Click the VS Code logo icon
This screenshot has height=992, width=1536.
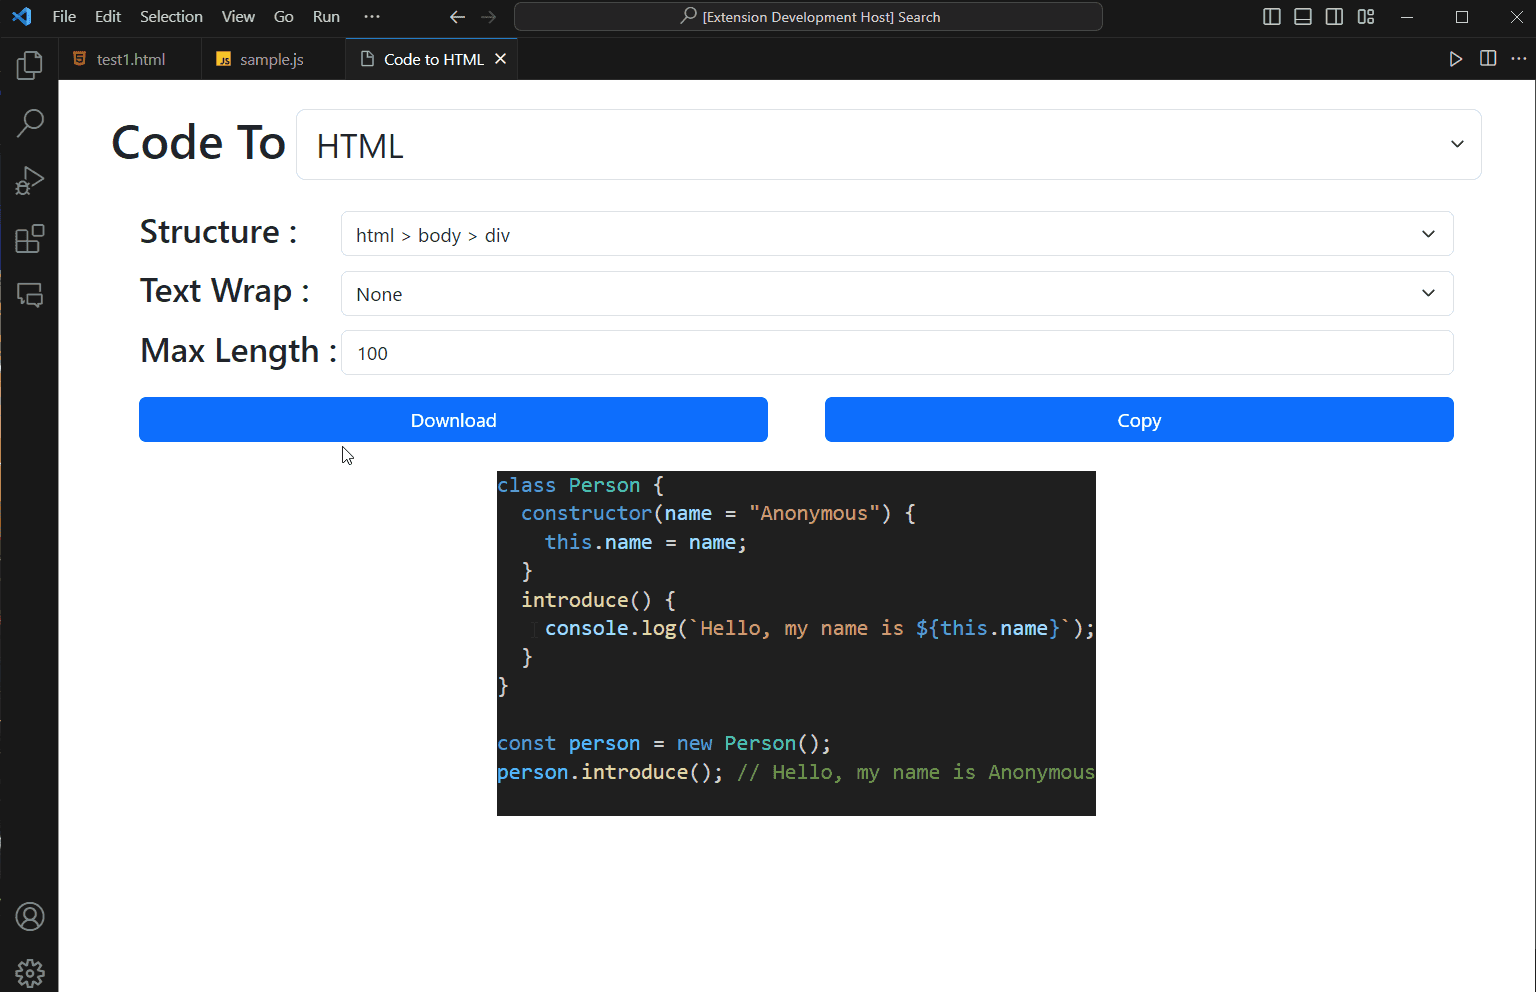tap(22, 16)
